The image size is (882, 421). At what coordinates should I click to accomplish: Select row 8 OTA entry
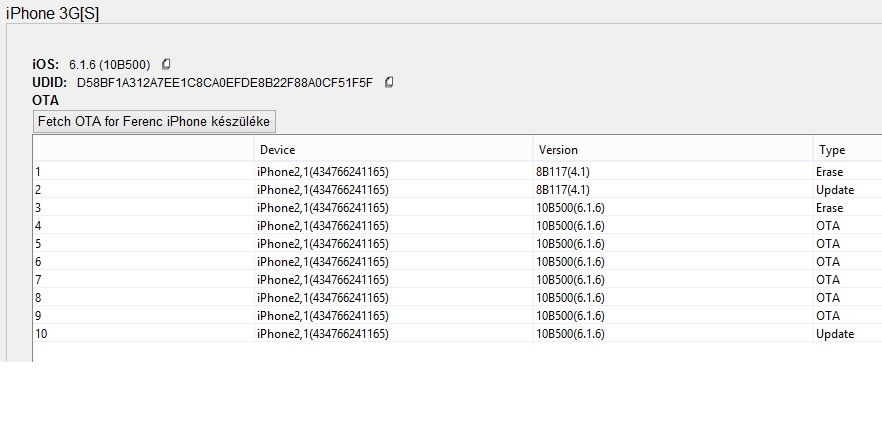coord(457,298)
